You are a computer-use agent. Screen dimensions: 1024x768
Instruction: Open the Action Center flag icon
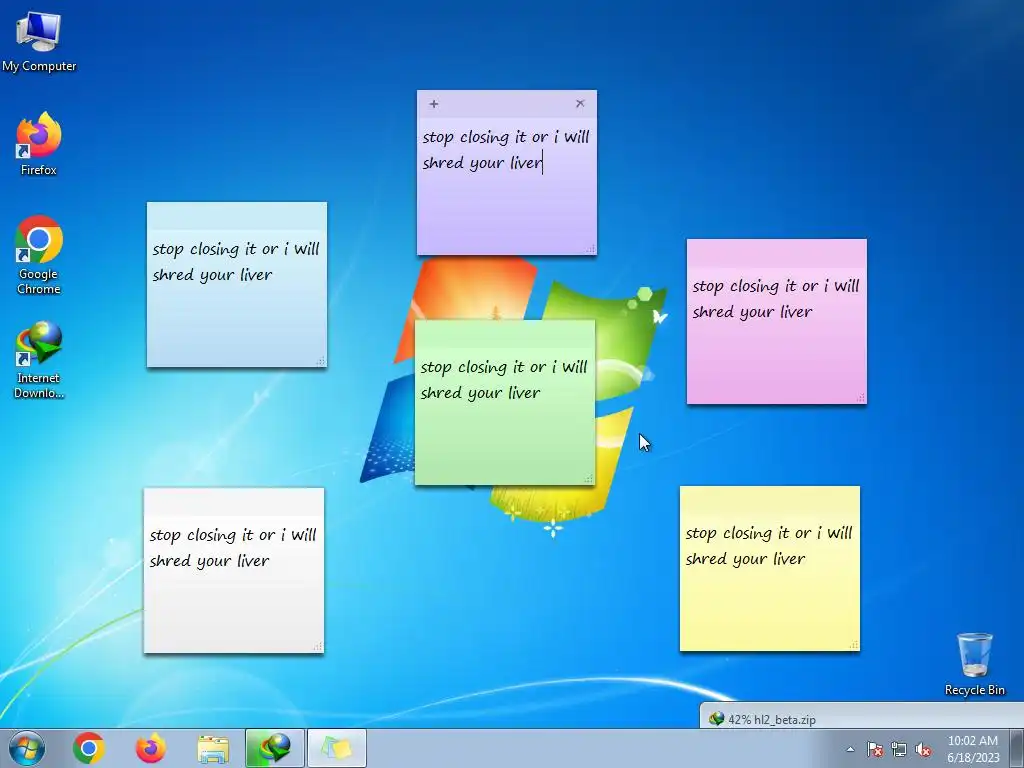coord(874,749)
